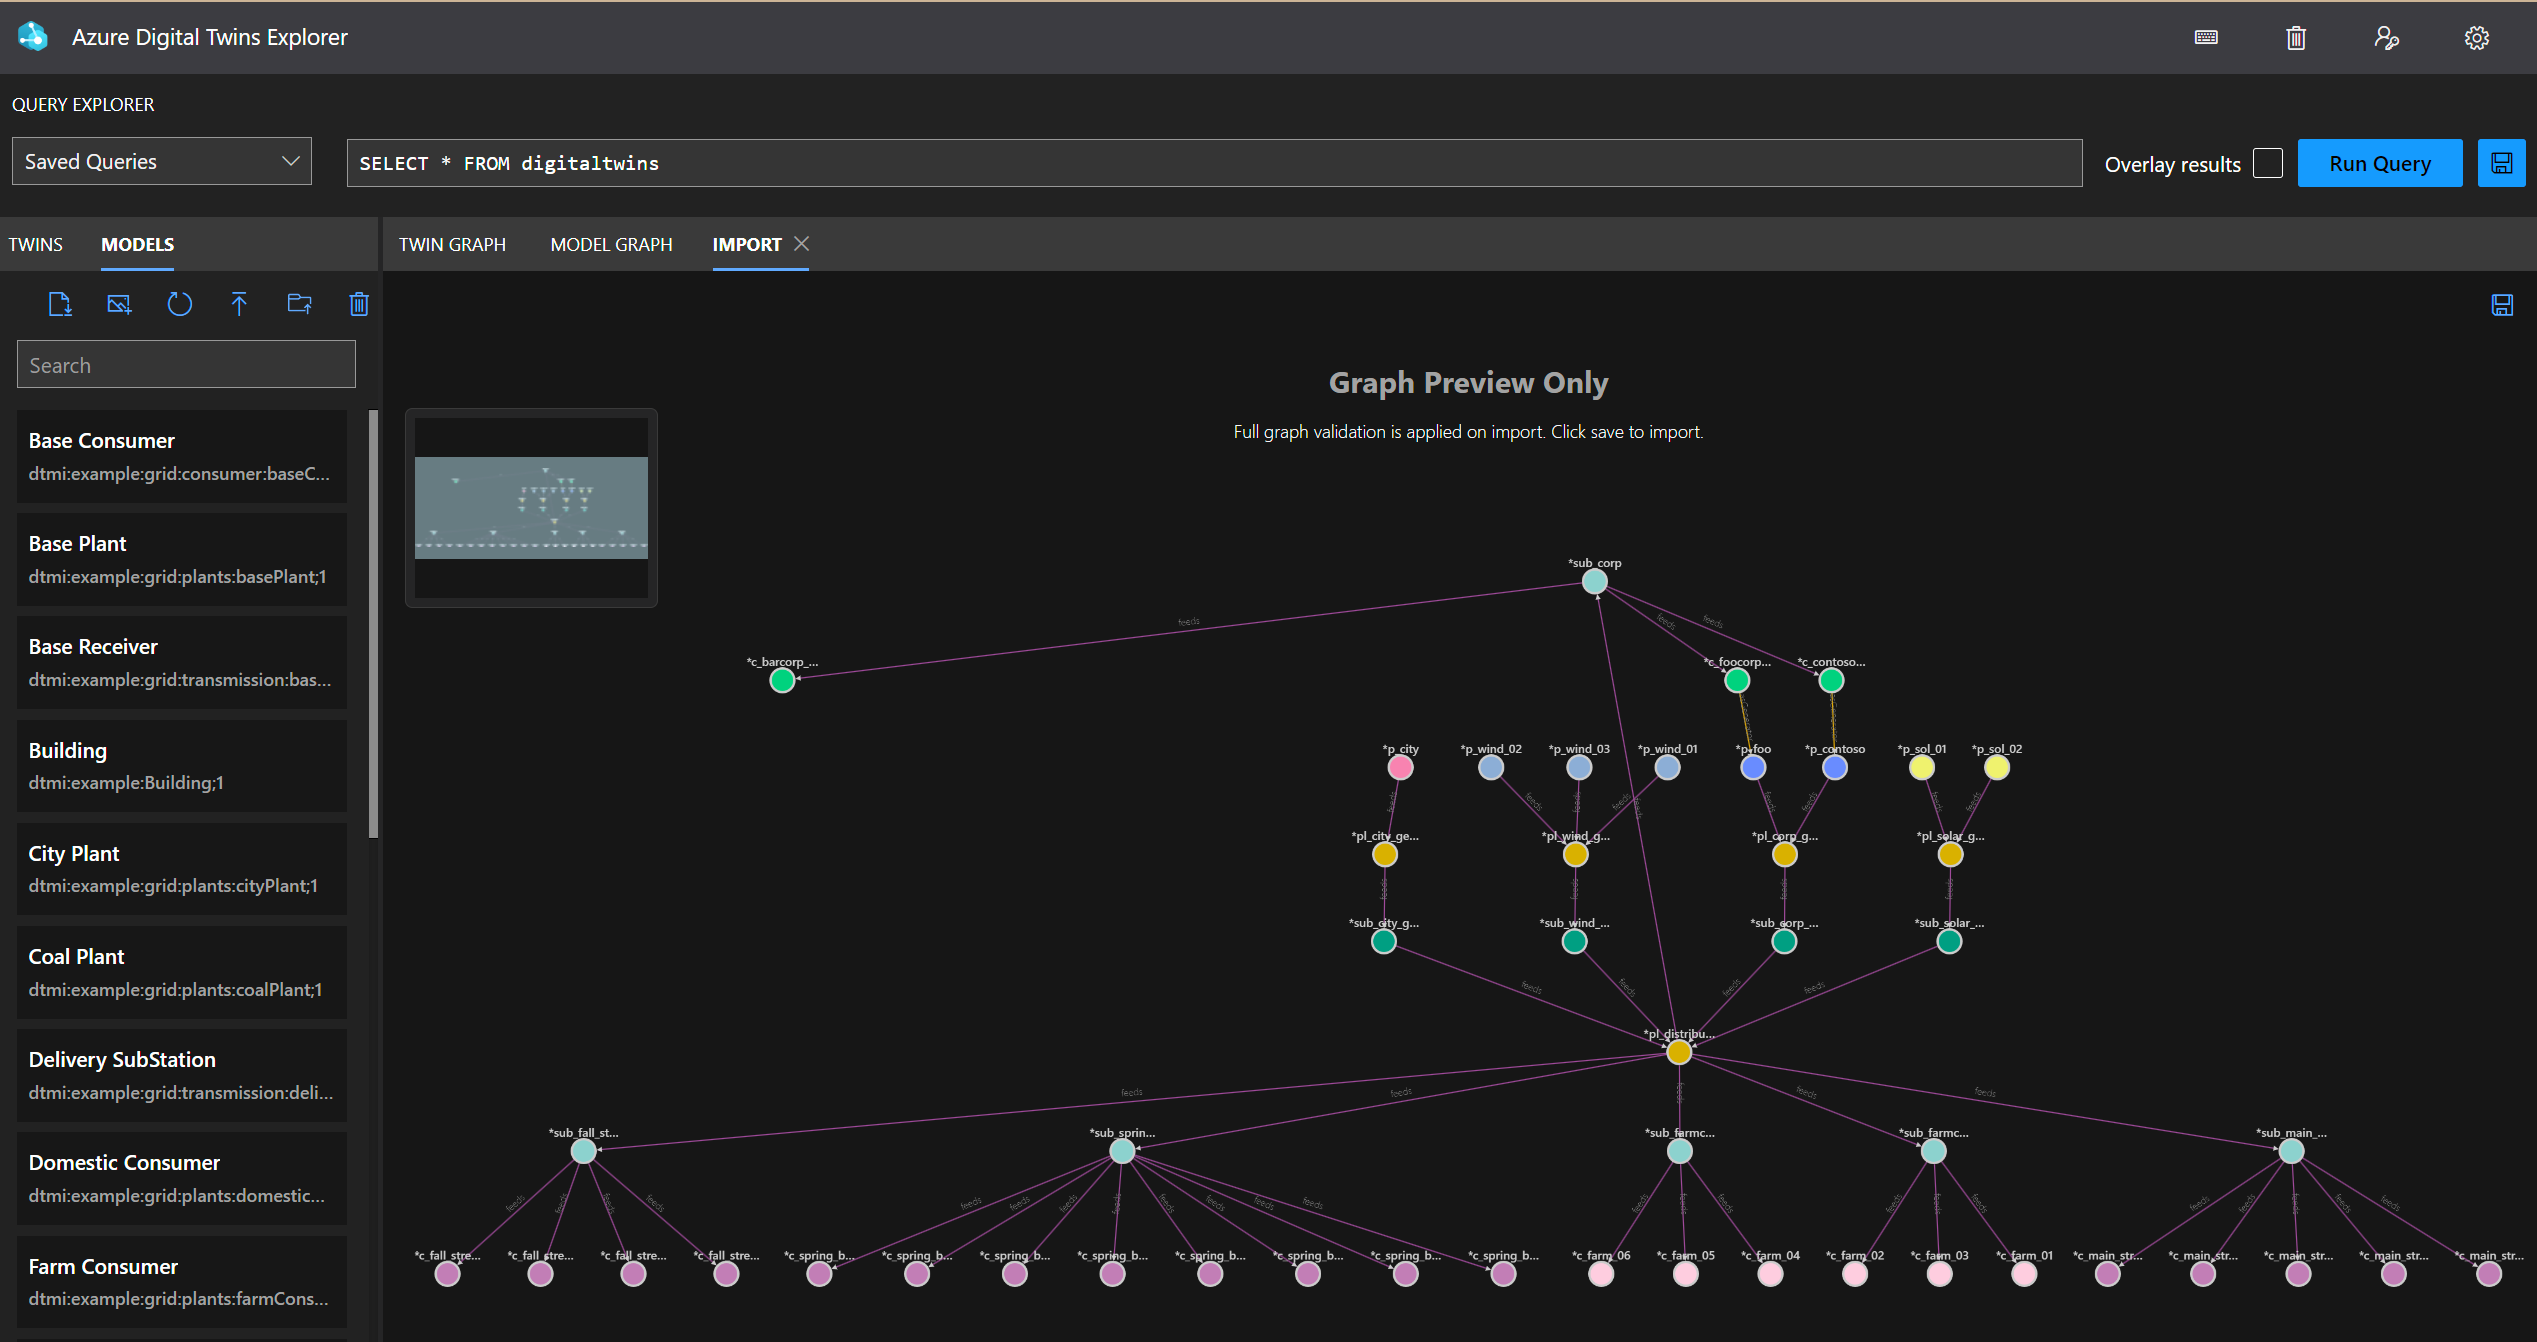Open settings gear in header
The width and height of the screenshot is (2537, 1342).
pyautogui.click(x=2476, y=37)
